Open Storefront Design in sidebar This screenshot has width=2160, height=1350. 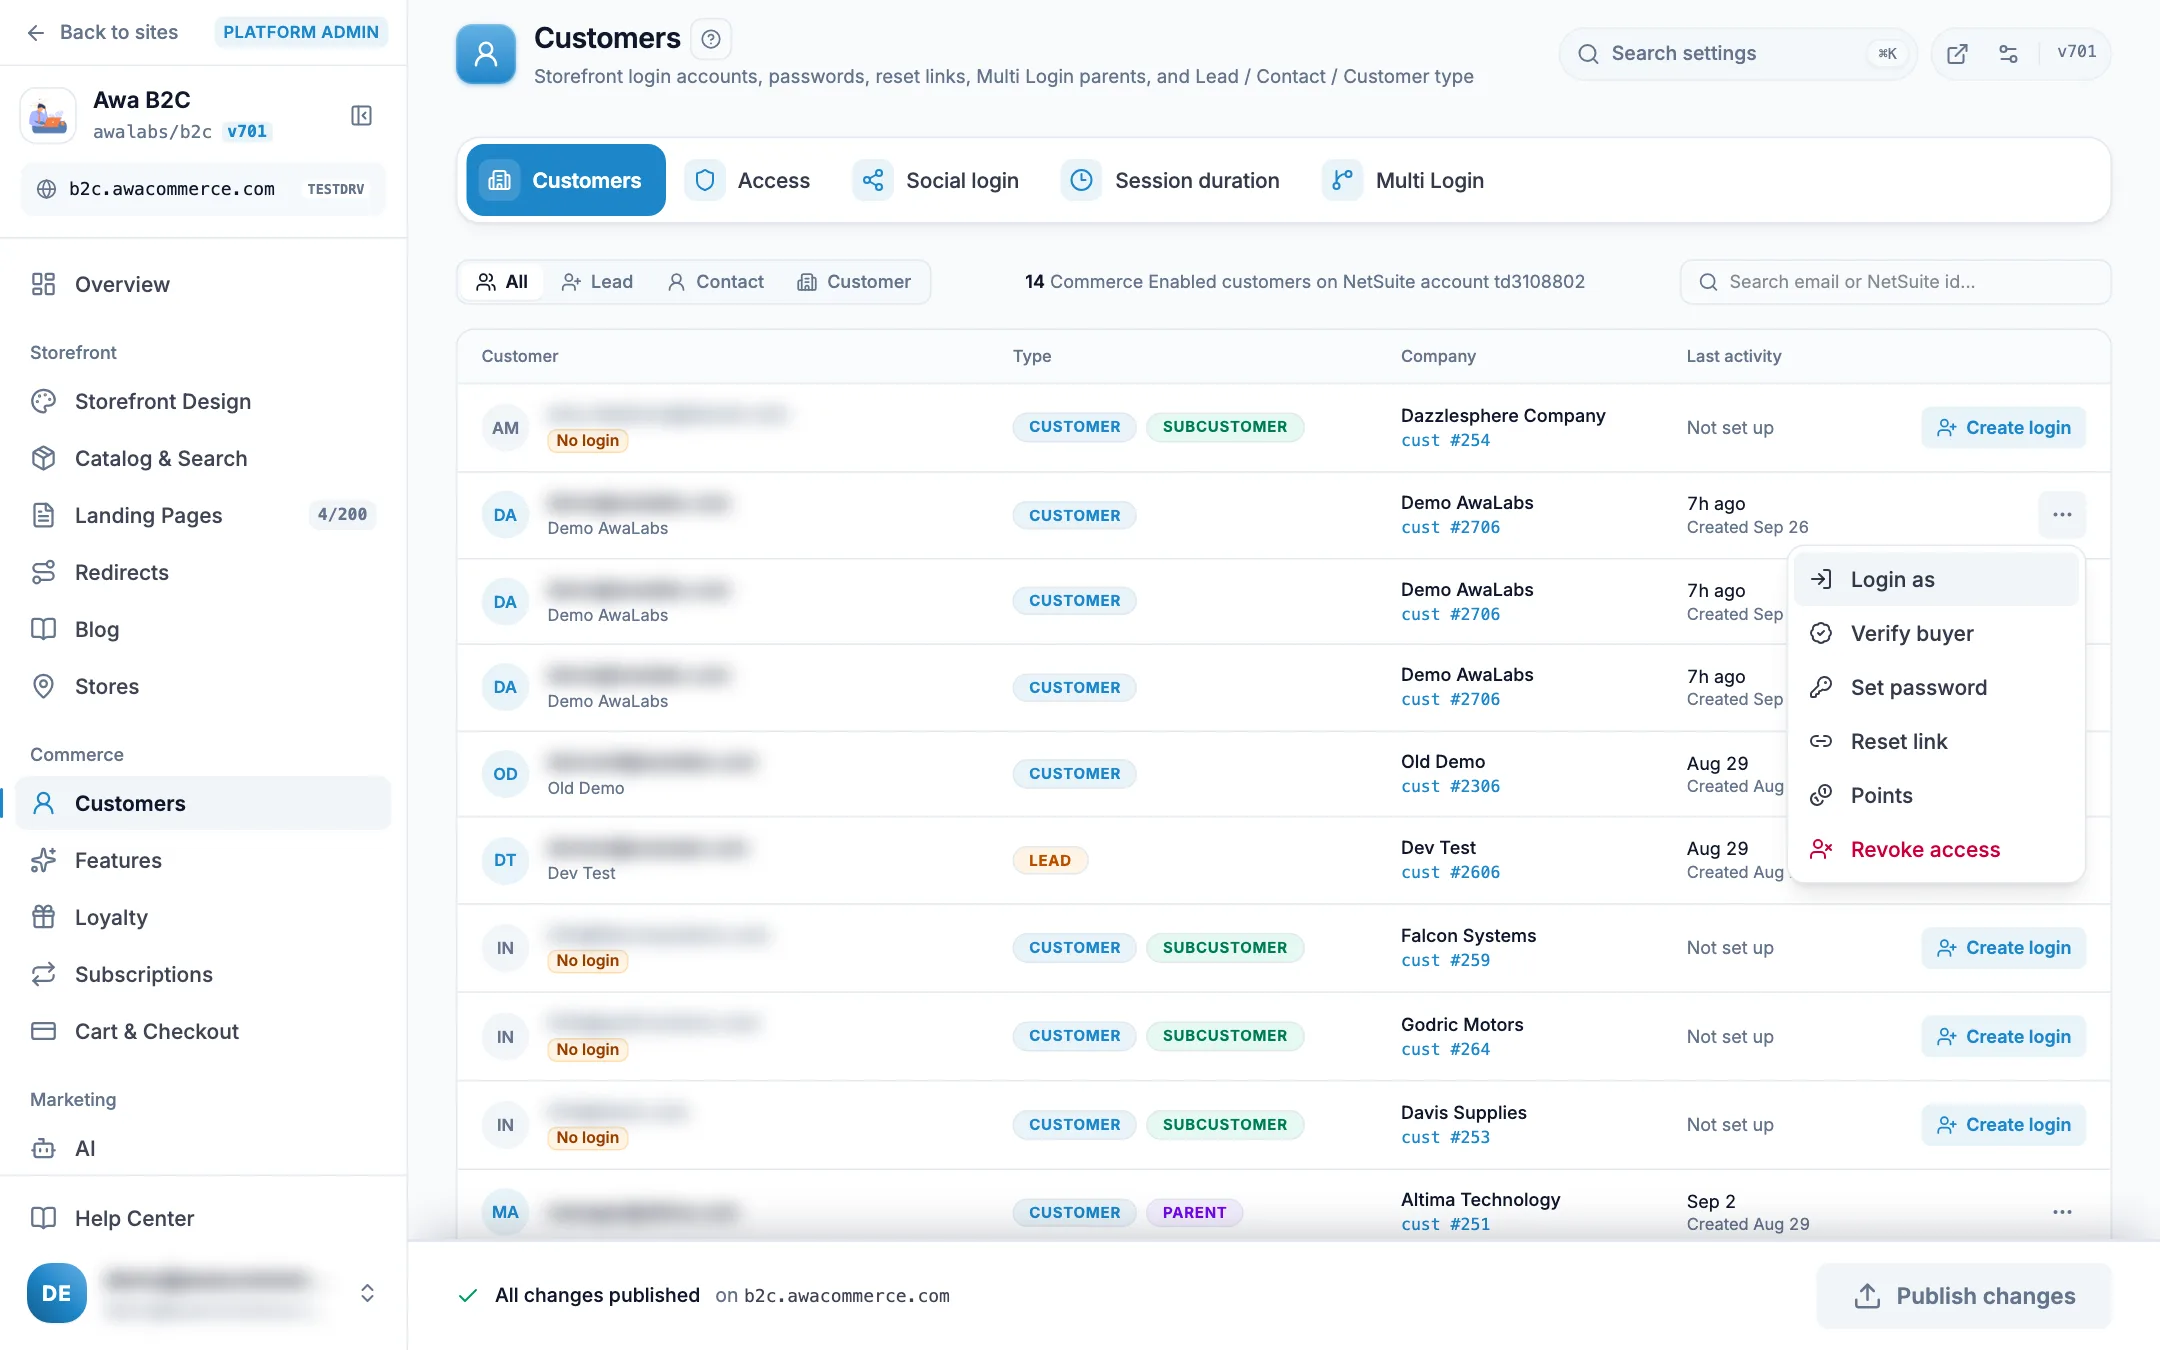(x=203, y=402)
